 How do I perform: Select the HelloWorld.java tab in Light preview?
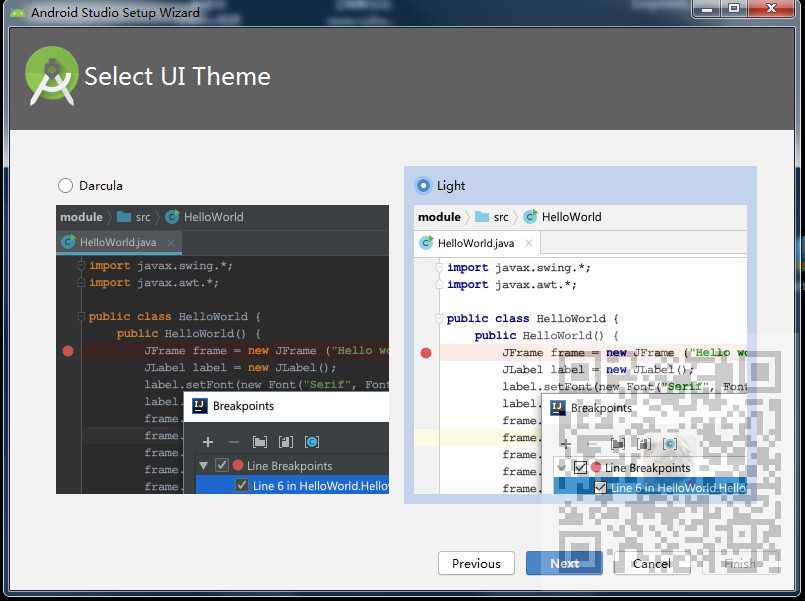476,243
